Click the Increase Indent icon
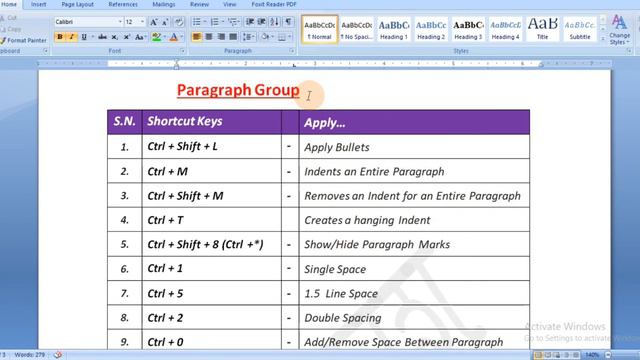This screenshot has width=640, height=360. click(262, 22)
